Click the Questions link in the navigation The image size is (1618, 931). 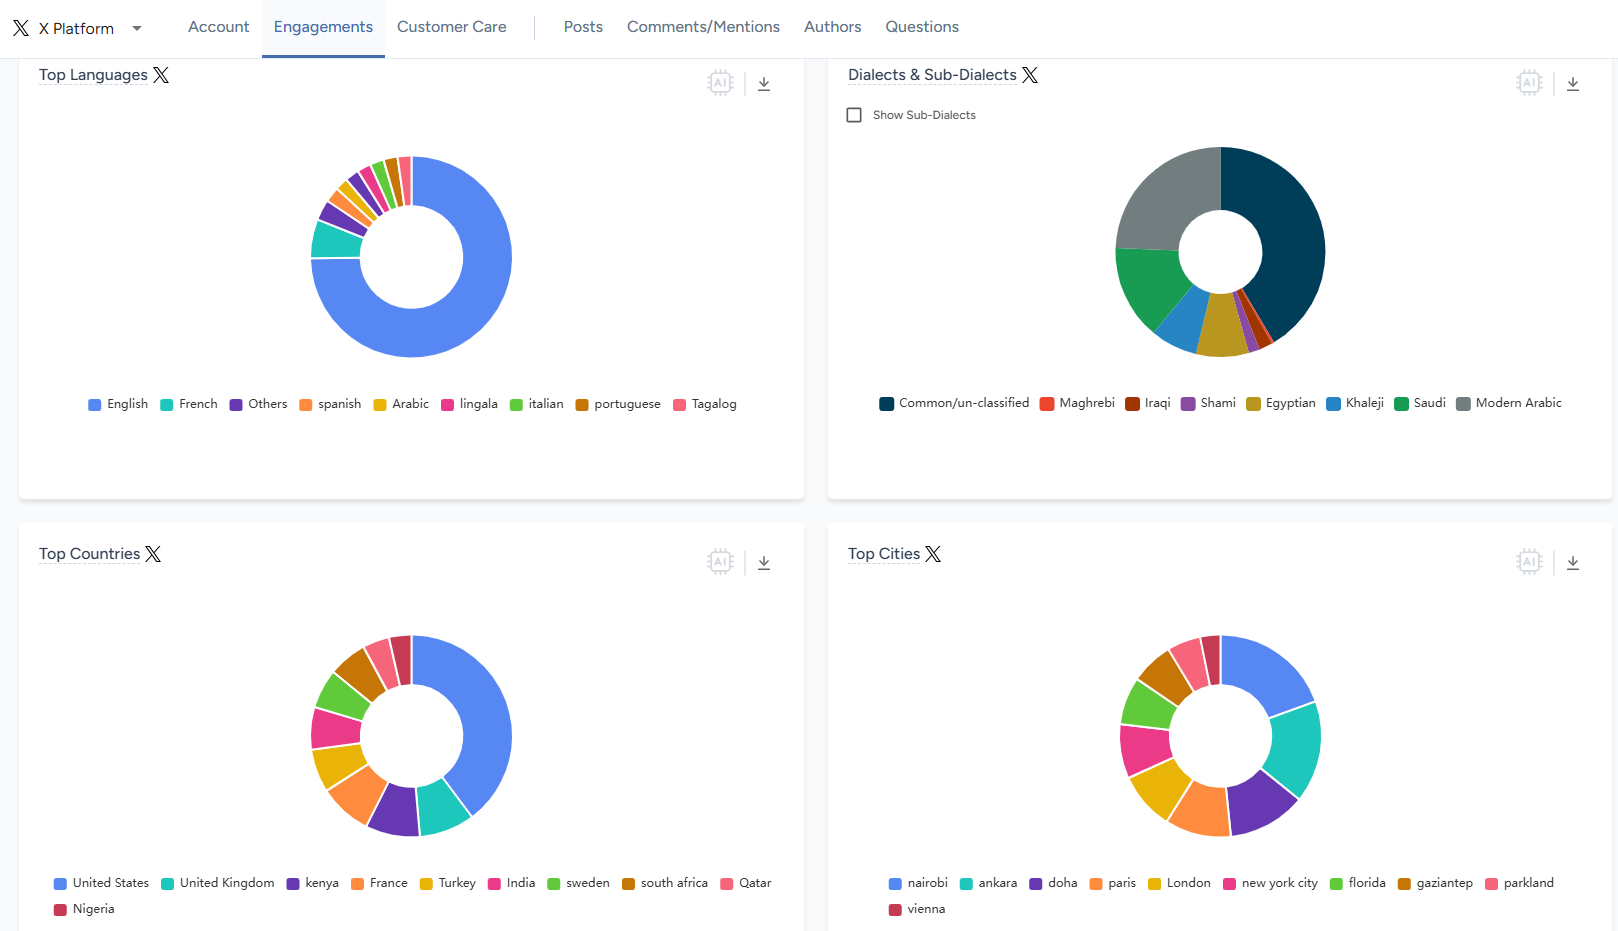pyautogui.click(x=922, y=27)
